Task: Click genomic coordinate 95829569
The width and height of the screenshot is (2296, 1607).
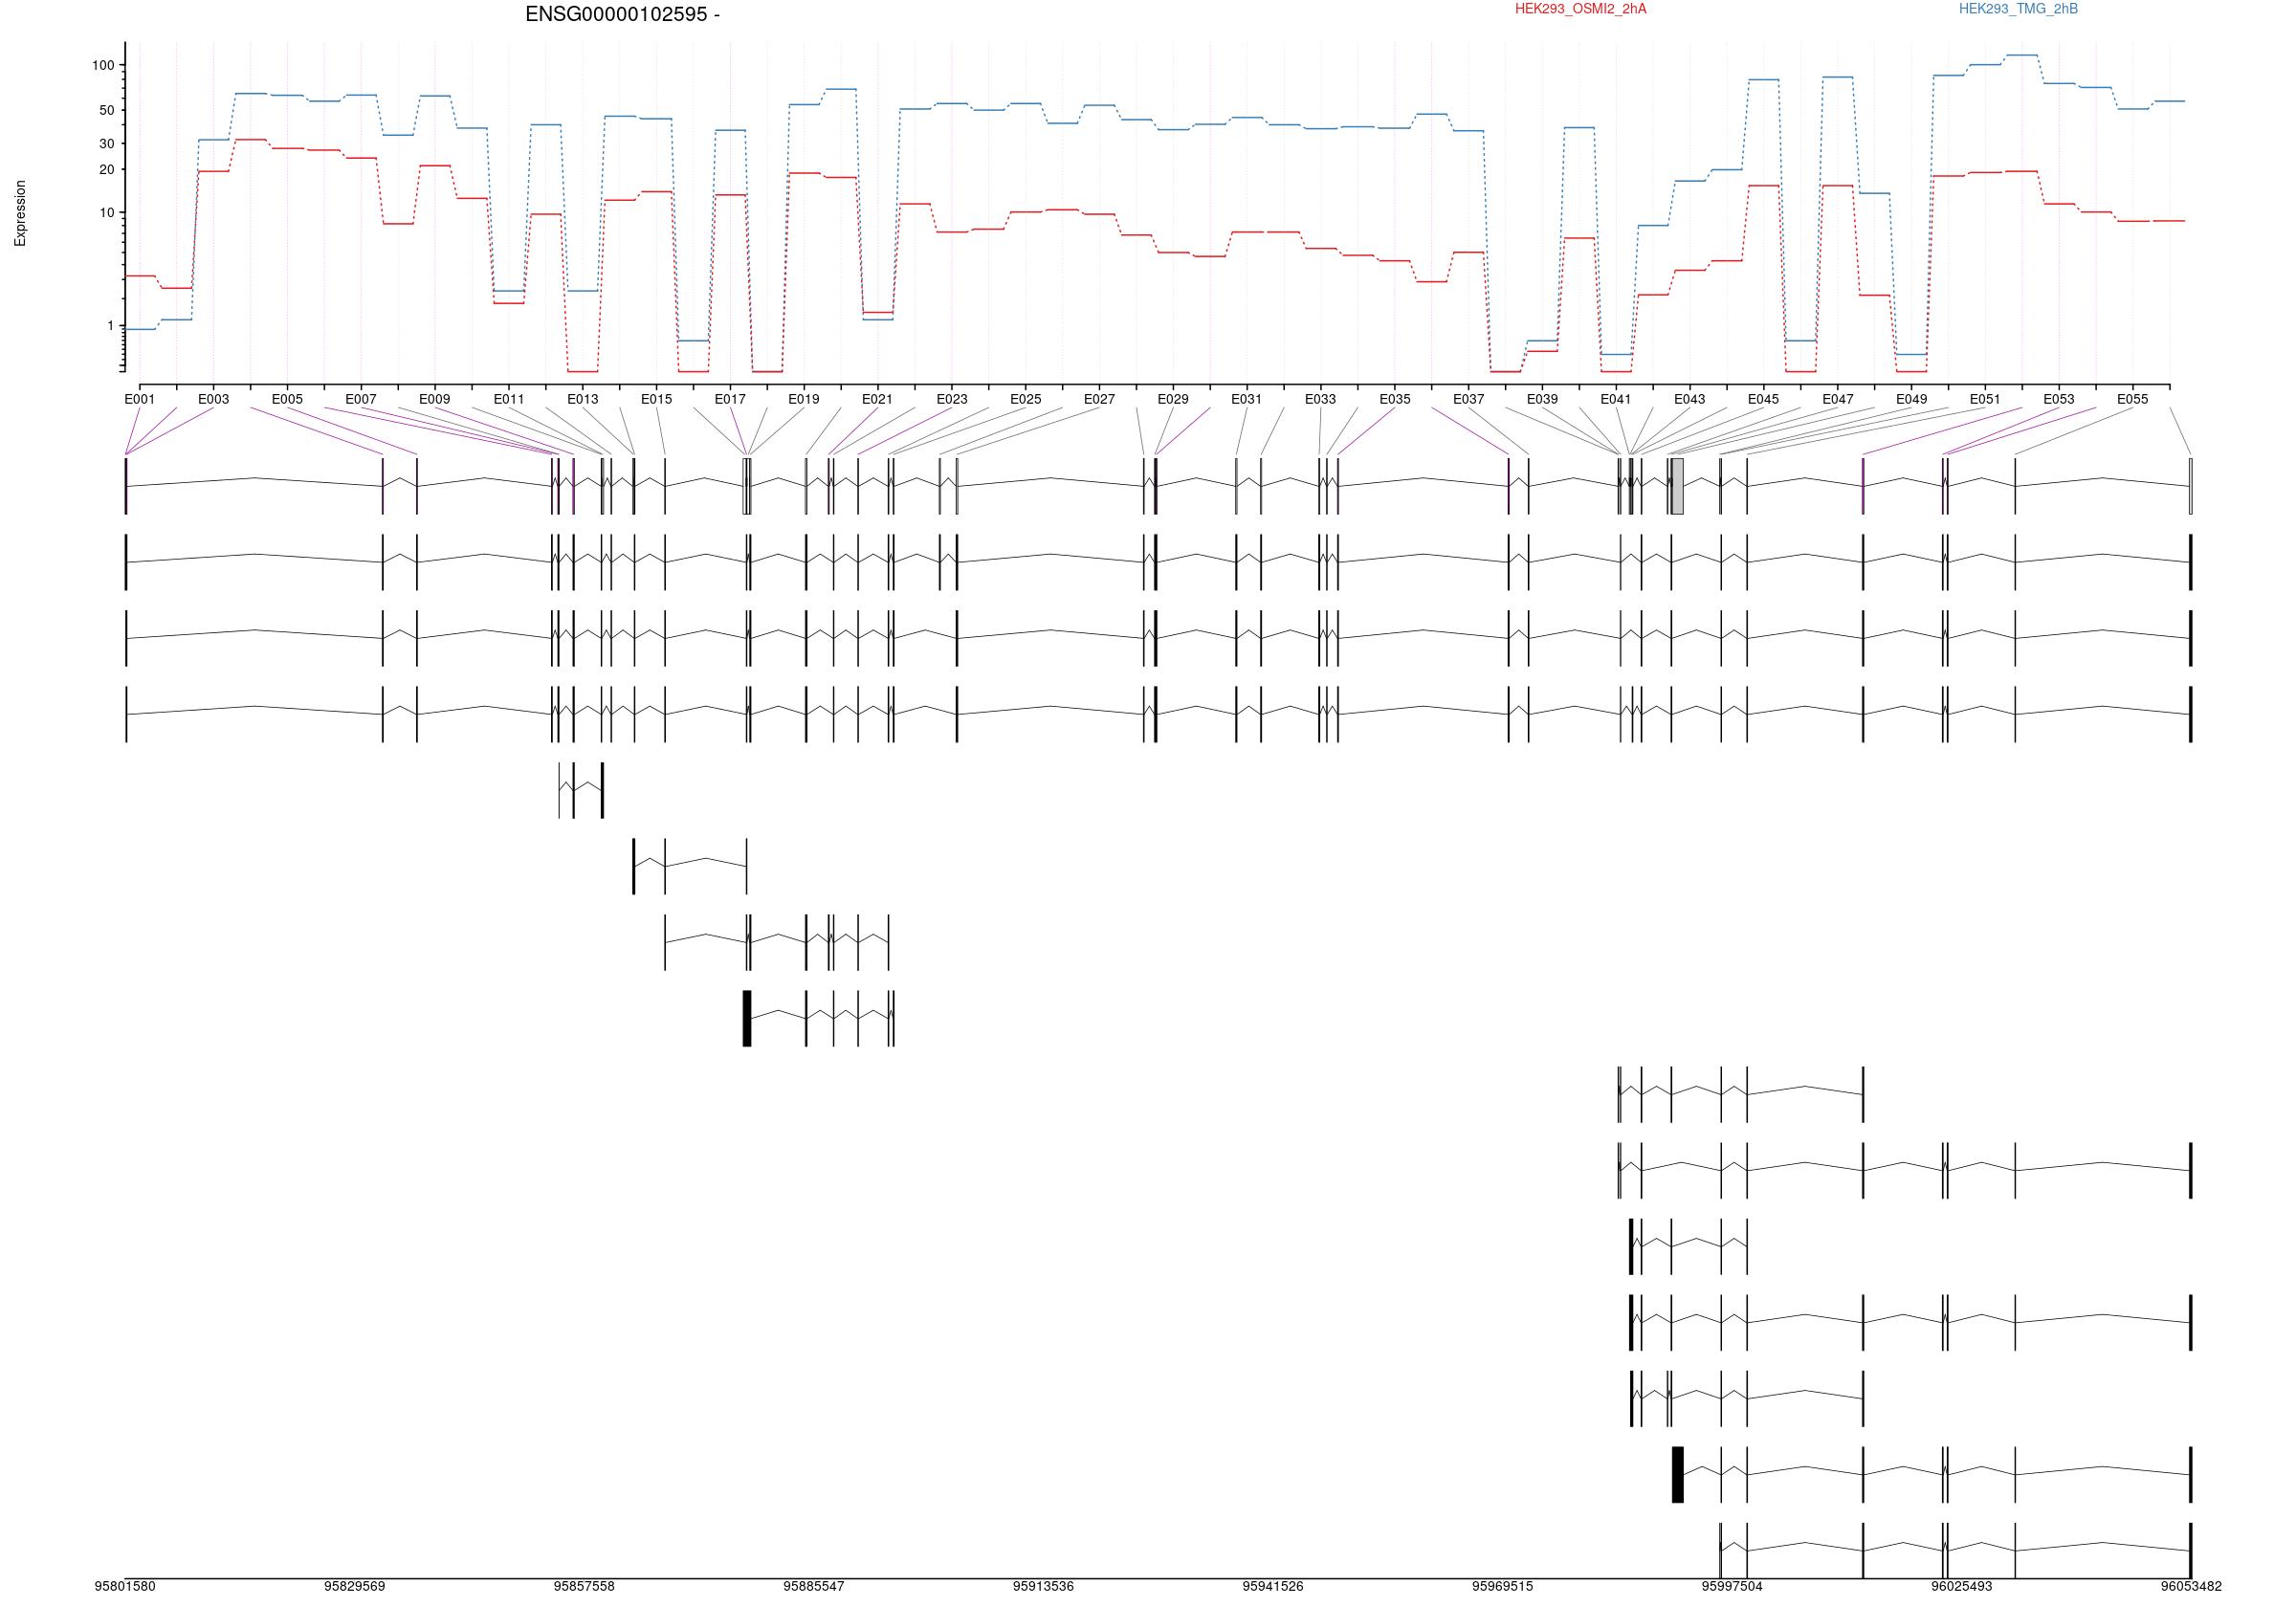Action: click(355, 1586)
